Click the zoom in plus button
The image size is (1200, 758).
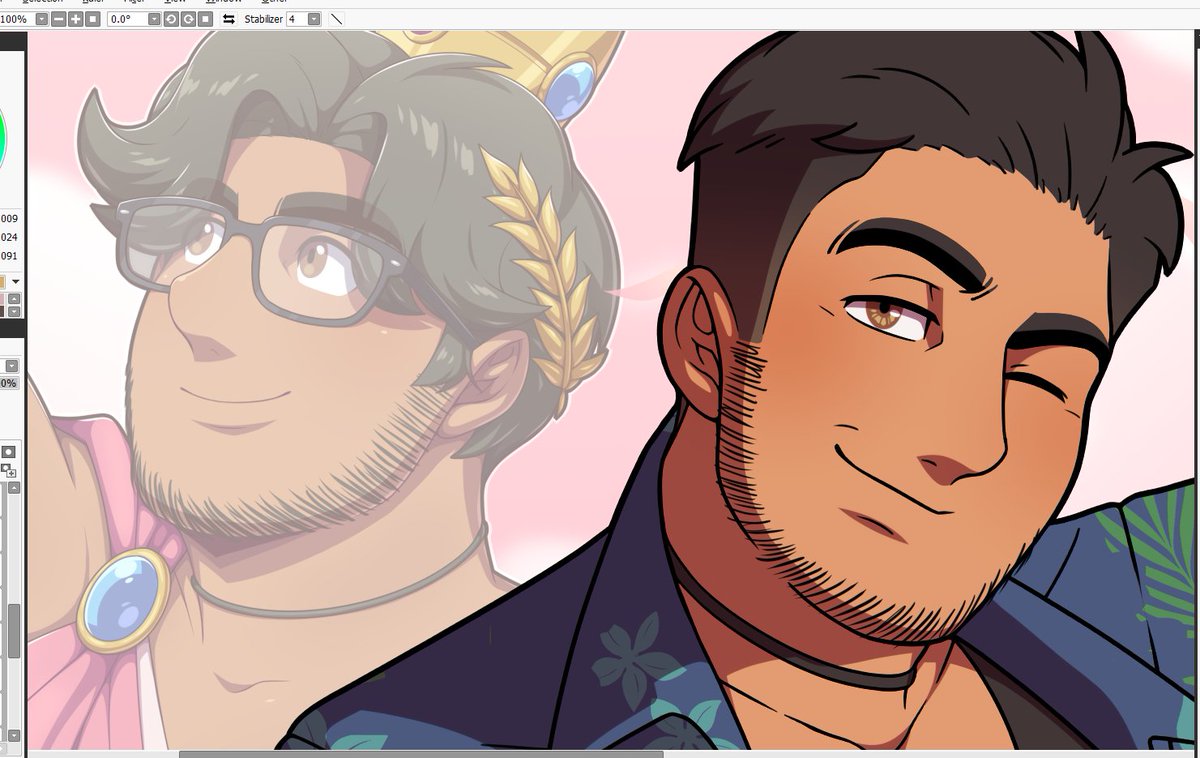click(x=75, y=19)
